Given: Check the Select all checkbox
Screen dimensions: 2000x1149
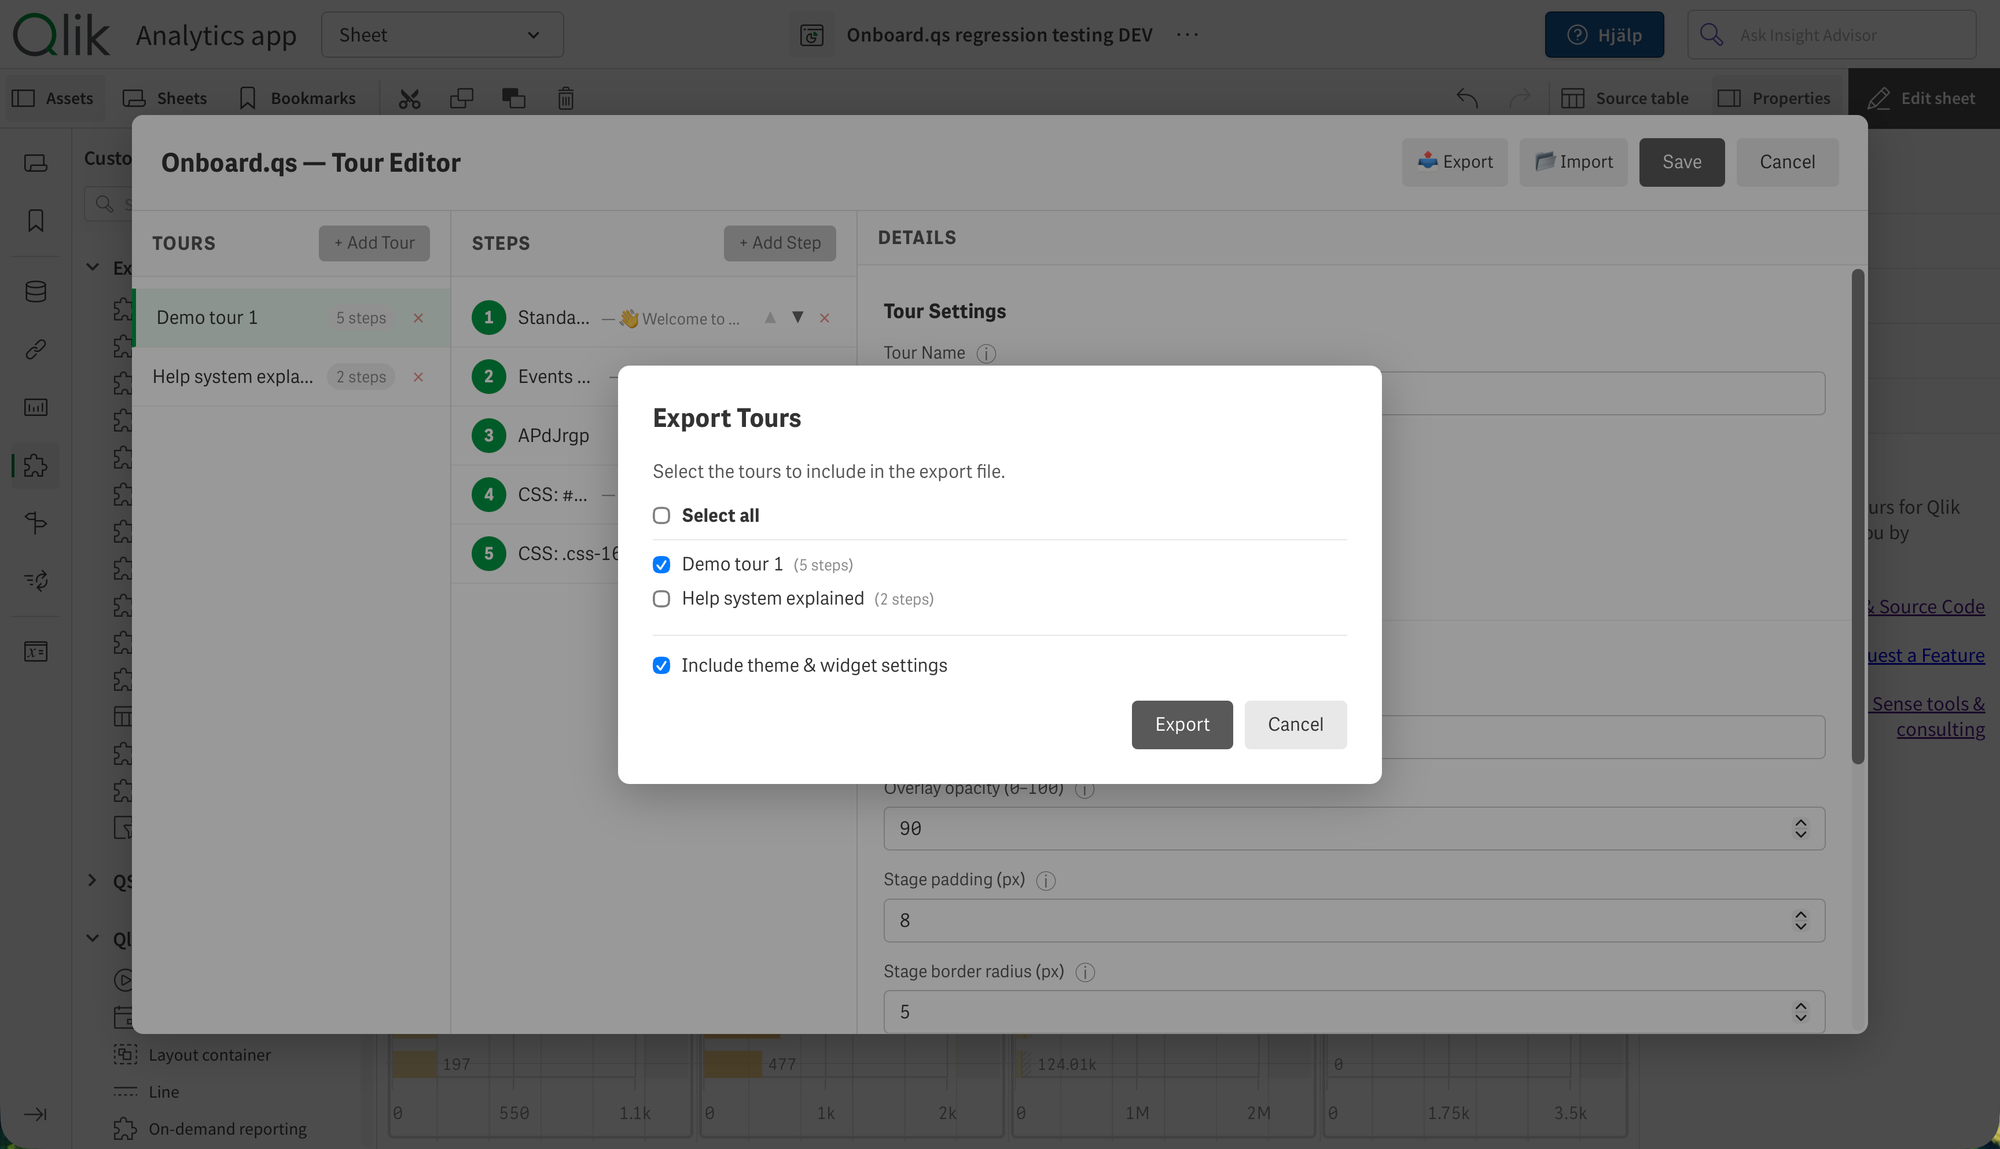Looking at the screenshot, I should (x=661, y=515).
